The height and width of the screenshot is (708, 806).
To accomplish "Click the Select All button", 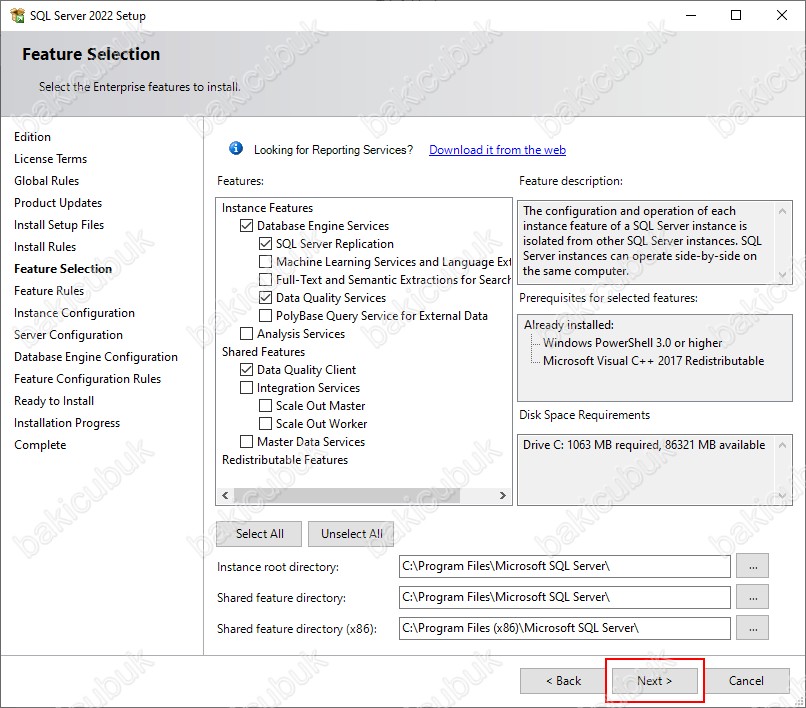I will tap(259, 534).
